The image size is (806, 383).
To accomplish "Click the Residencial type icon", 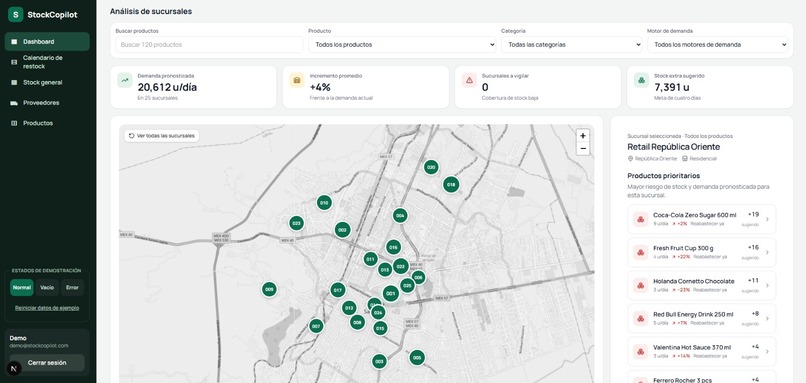I will coord(685,159).
